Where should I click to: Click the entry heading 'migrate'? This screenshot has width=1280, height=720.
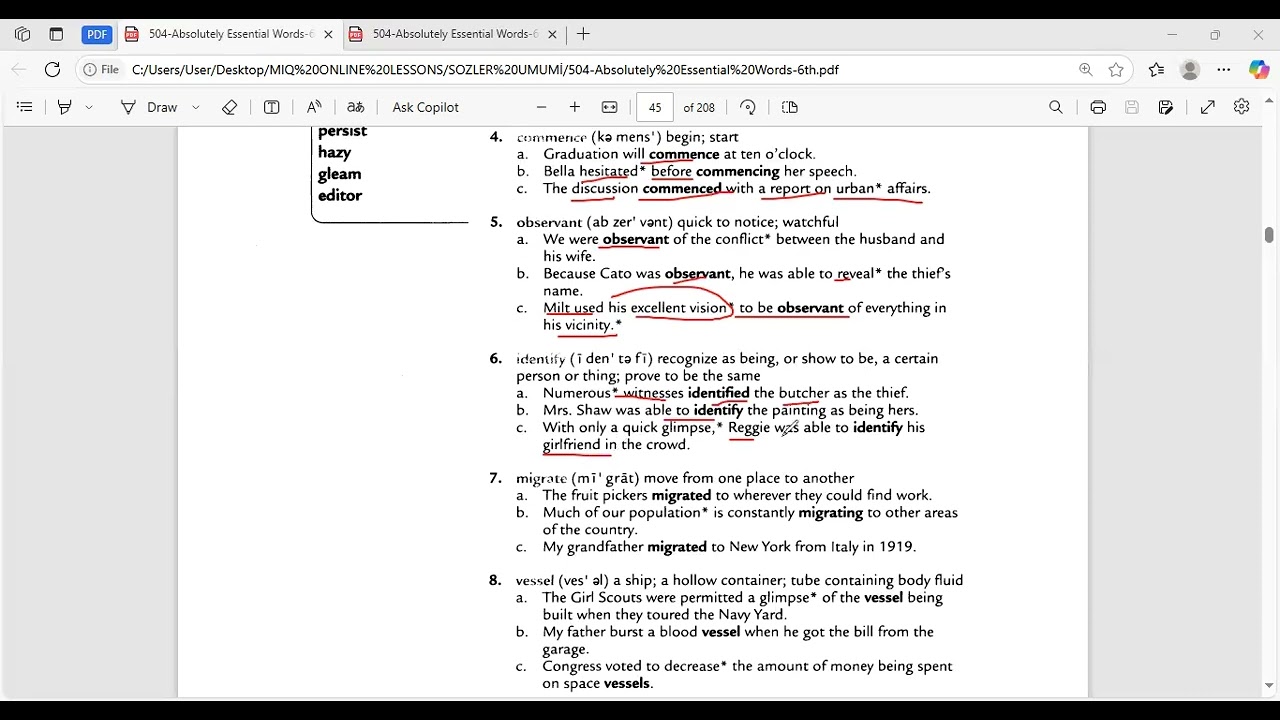[541, 478]
